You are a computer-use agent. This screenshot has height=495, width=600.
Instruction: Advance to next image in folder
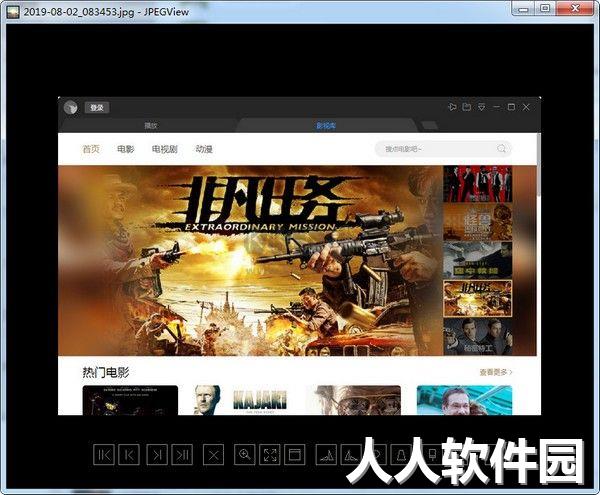point(157,455)
